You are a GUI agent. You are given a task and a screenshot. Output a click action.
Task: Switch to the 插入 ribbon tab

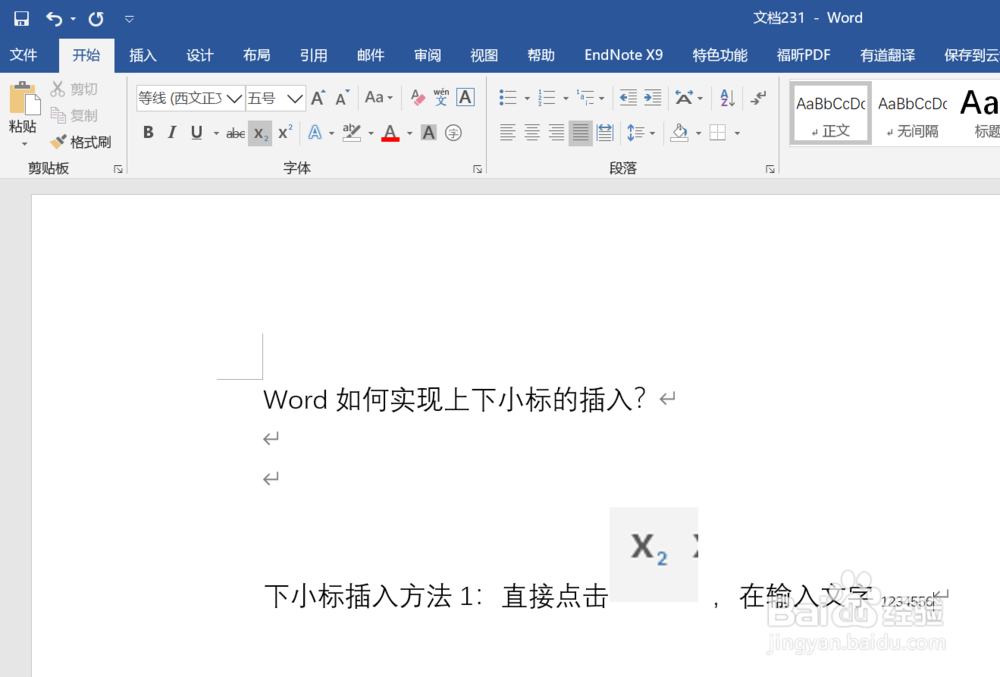tap(142, 55)
